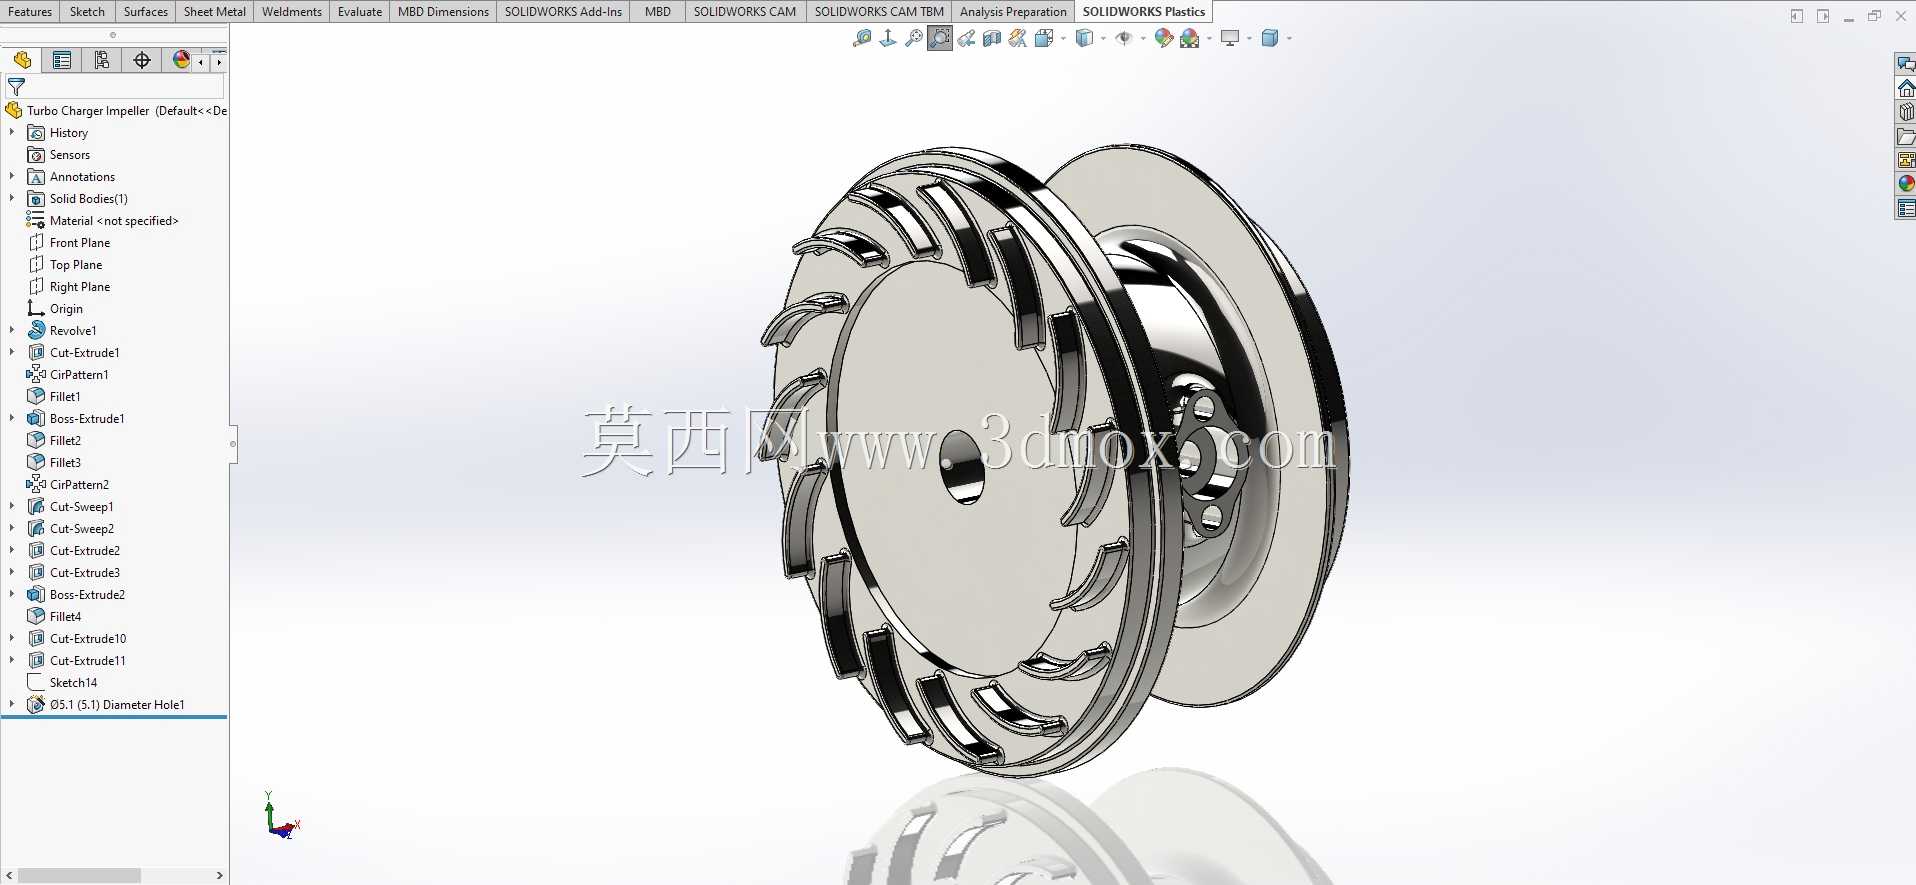Open the Analysis Preparation tab

tap(1013, 11)
